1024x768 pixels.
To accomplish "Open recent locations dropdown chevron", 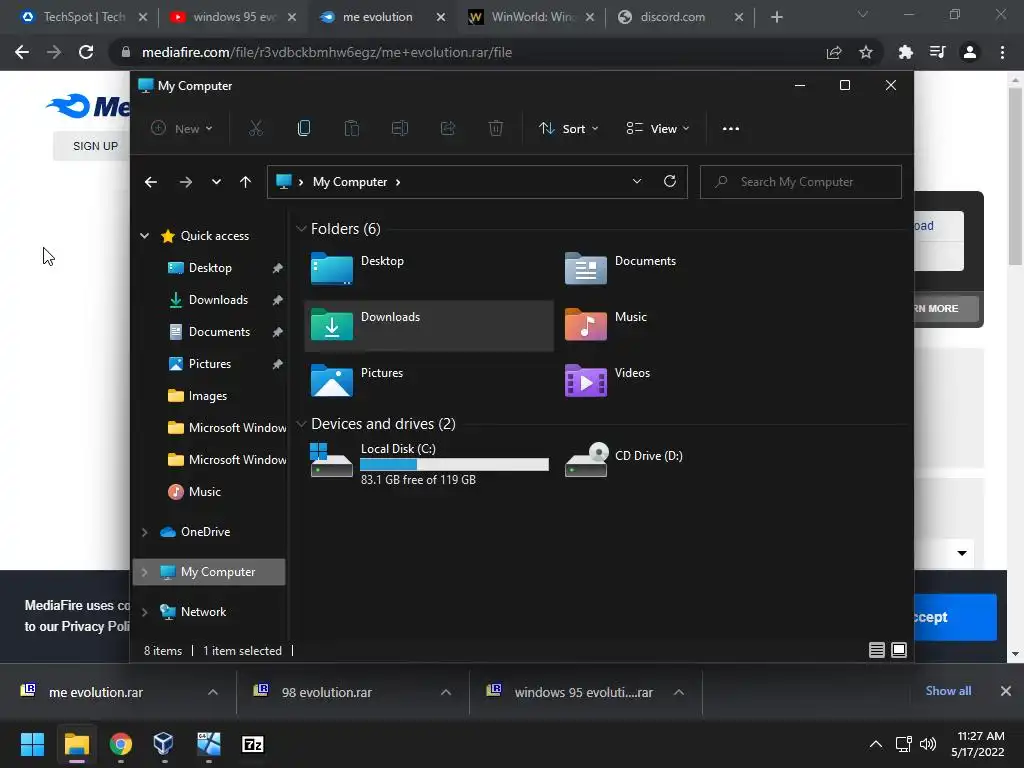I will click(216, 182).
